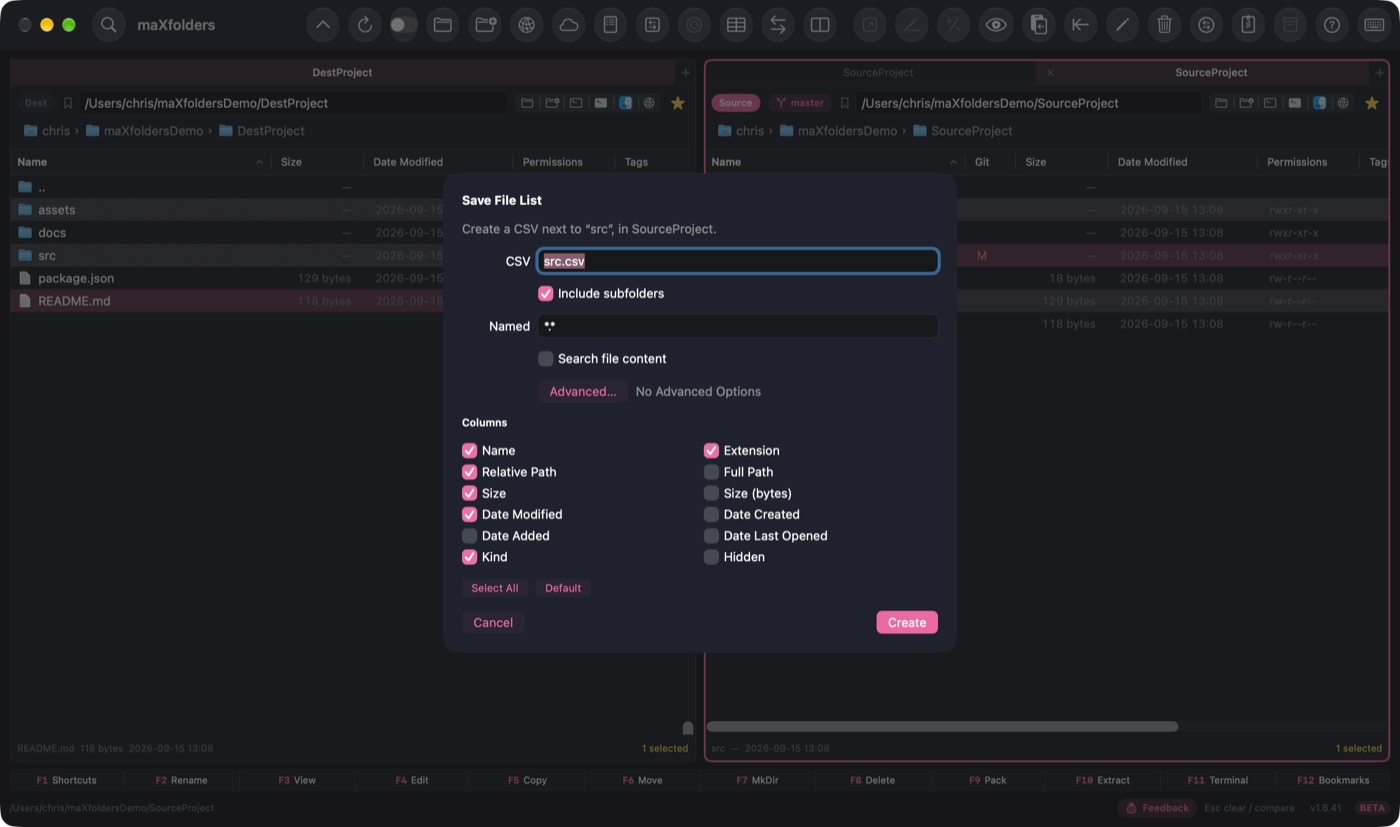Click the CSV filename field containing src.csv

(738, 261)
